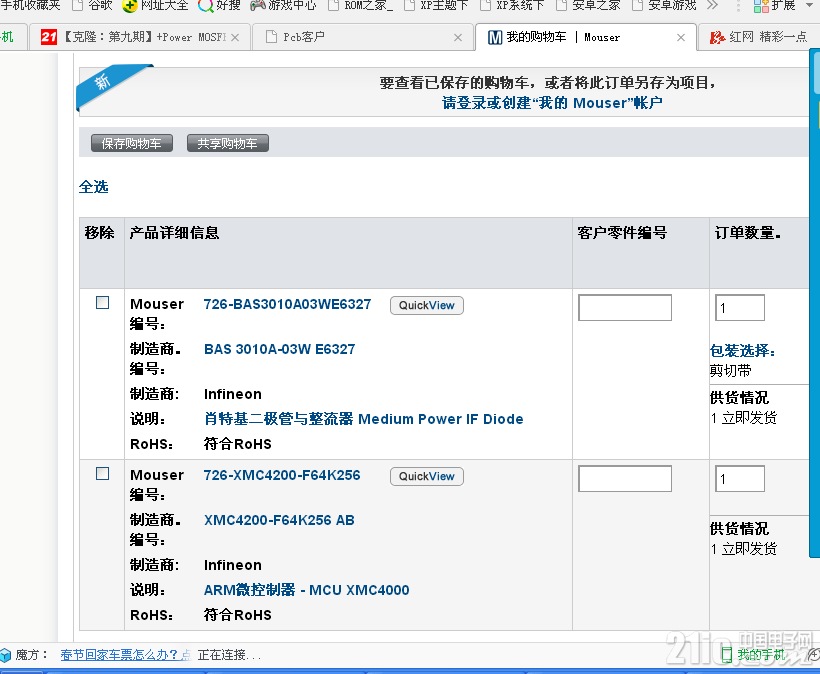820x674 pixels.
Task: Close the Mouser shopping cart tab
Action: point(681,38)
